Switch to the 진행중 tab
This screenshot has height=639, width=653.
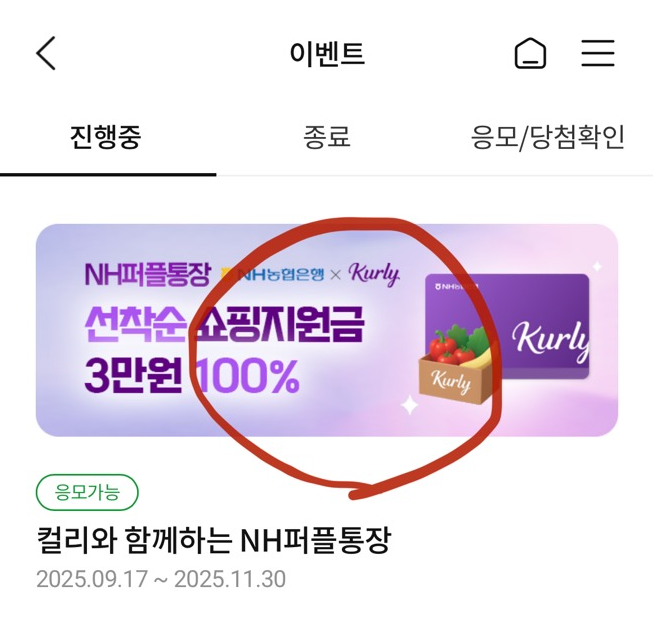106,137
